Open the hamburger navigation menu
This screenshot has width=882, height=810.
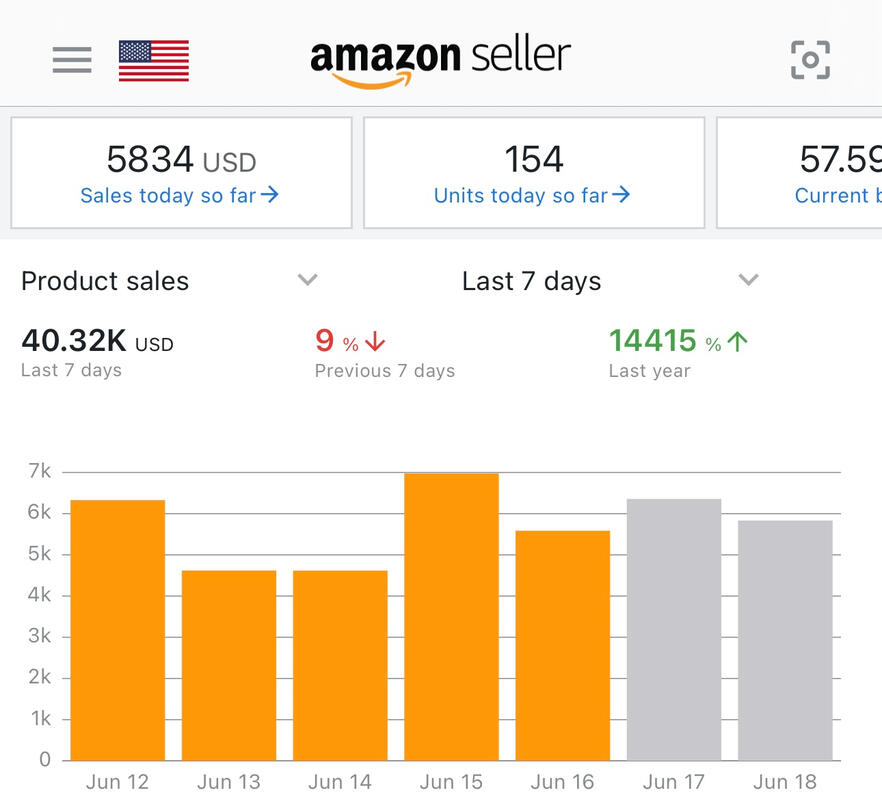click(x=72, y=60)
